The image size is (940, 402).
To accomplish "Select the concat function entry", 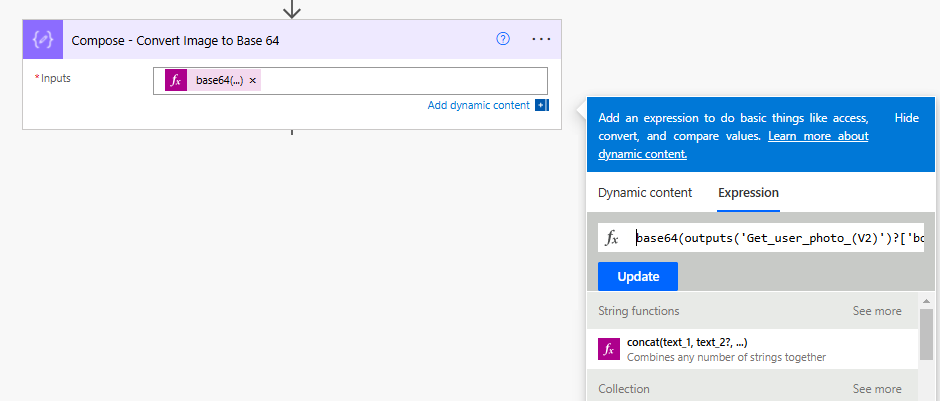I will pyautogui.click(x=752, y=349).
